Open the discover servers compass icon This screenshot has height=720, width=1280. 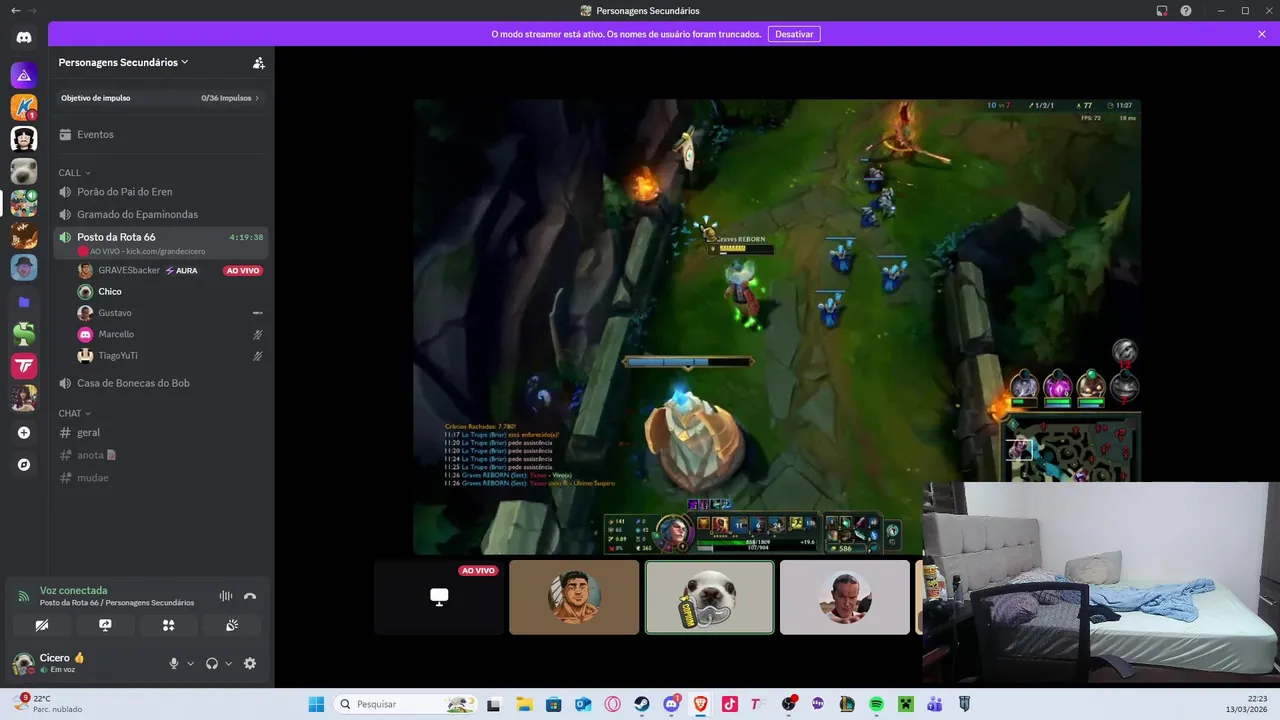click(24, 465)
